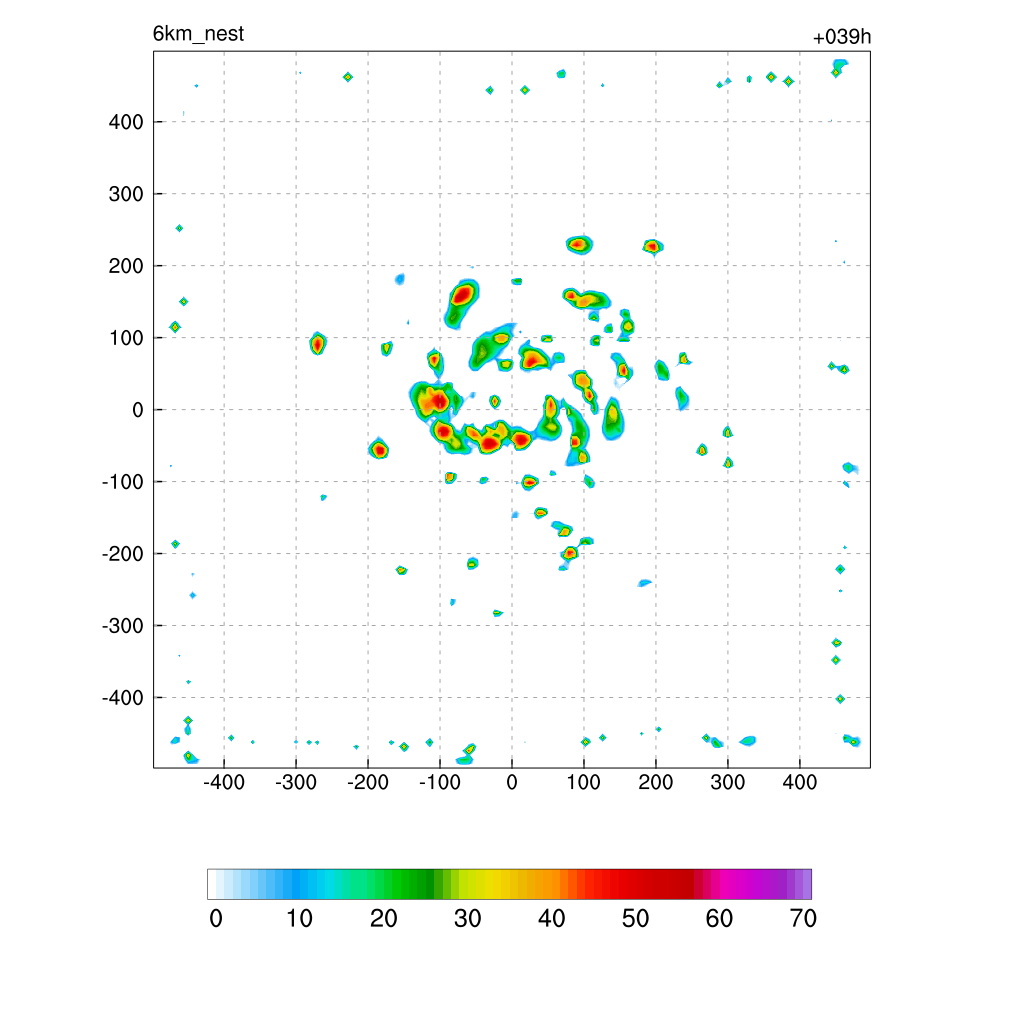Click the colorbar label '70'
Viewport: 1024px width, 1024px height.
click(803, 919)
